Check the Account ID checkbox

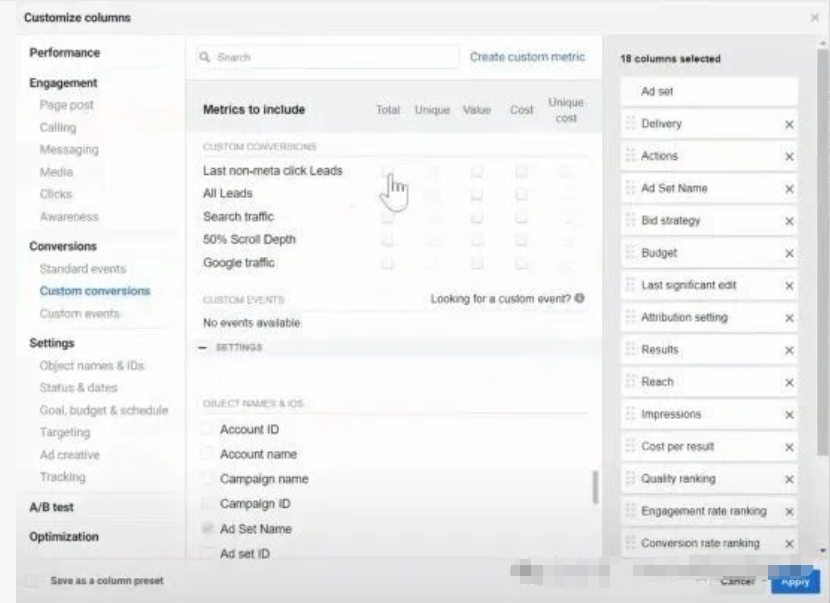coord(208,430)
